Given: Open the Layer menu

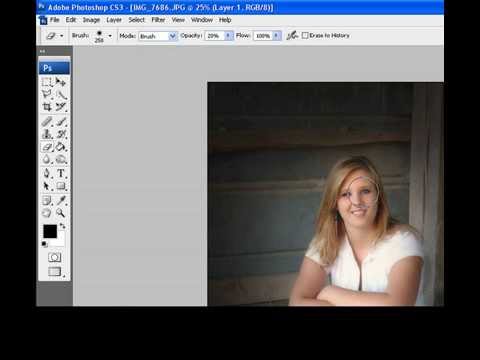Looking at the screenshot, I should 114,20.
